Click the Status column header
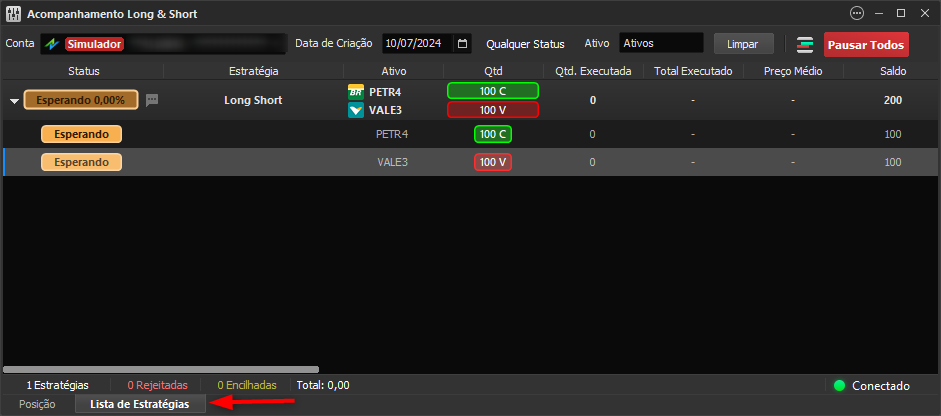Image resolution: width=941 pixels, height=416 pixels. pyautogui.click(x=83, y=71)
